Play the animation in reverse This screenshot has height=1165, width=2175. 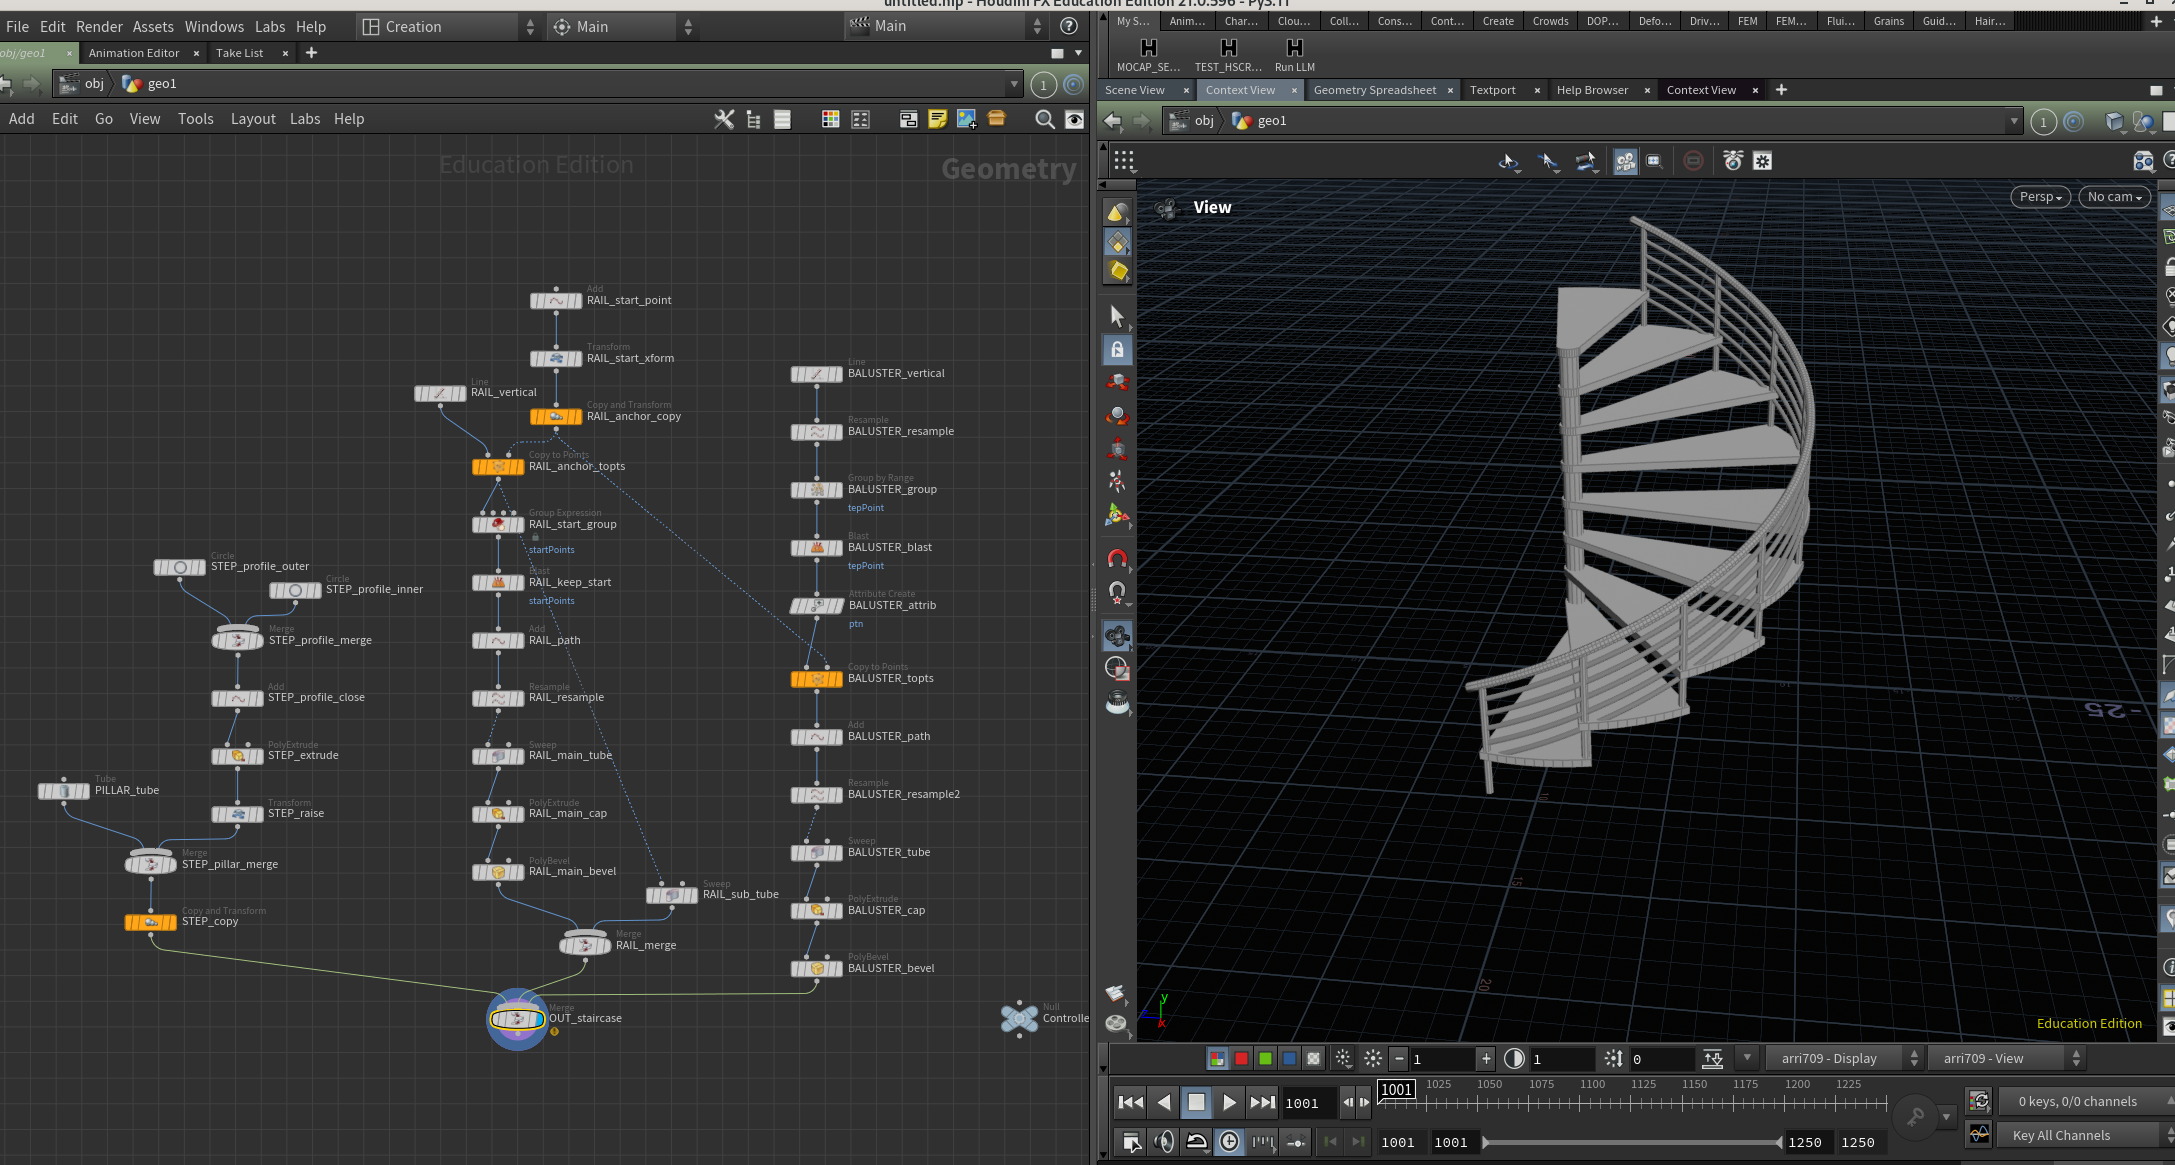tap(1164, 1102)
